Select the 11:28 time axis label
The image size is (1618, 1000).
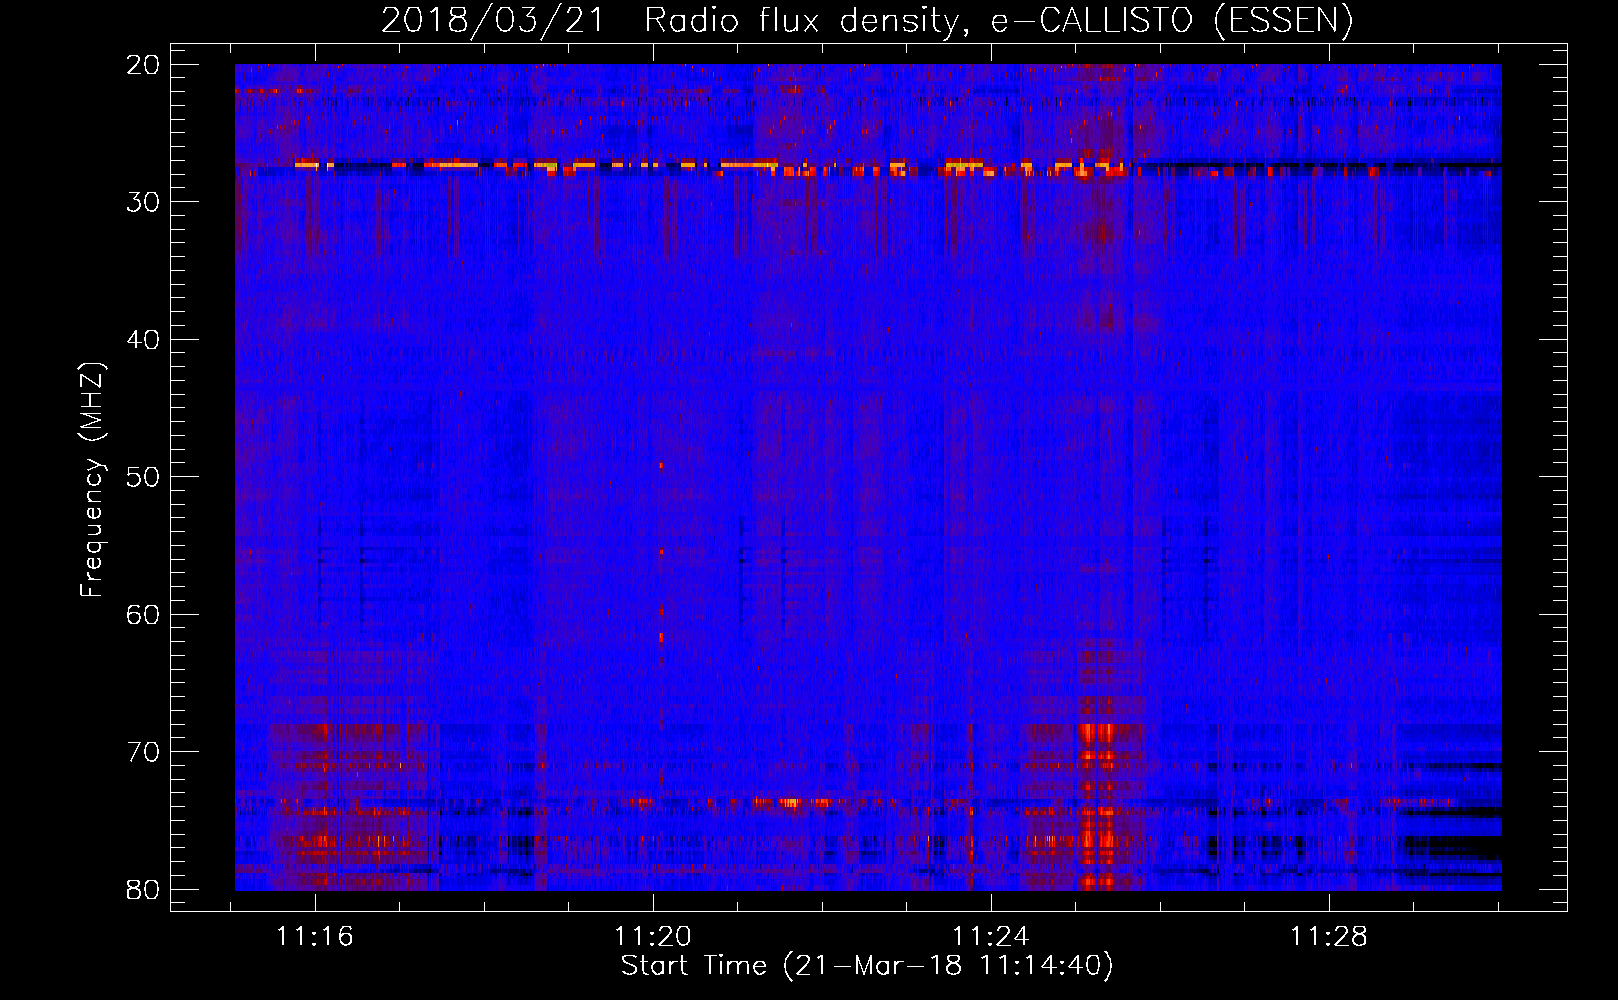click(x=1329, y=937)
